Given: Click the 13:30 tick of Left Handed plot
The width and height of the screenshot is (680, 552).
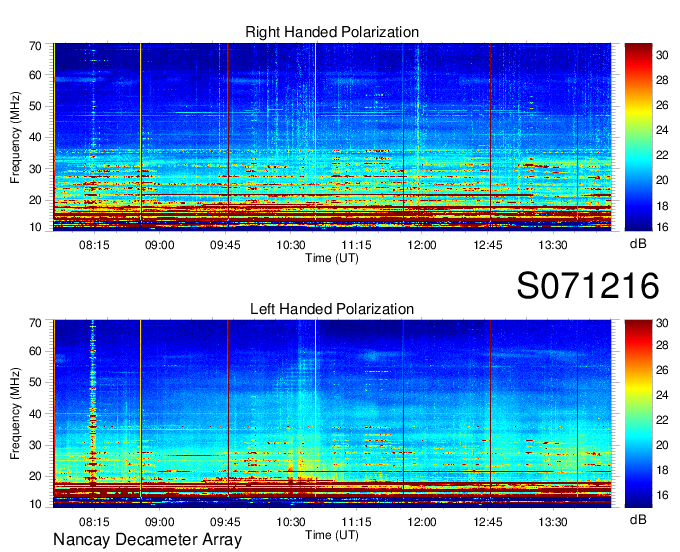Looking at the screenshot, I should coord(553,522).
